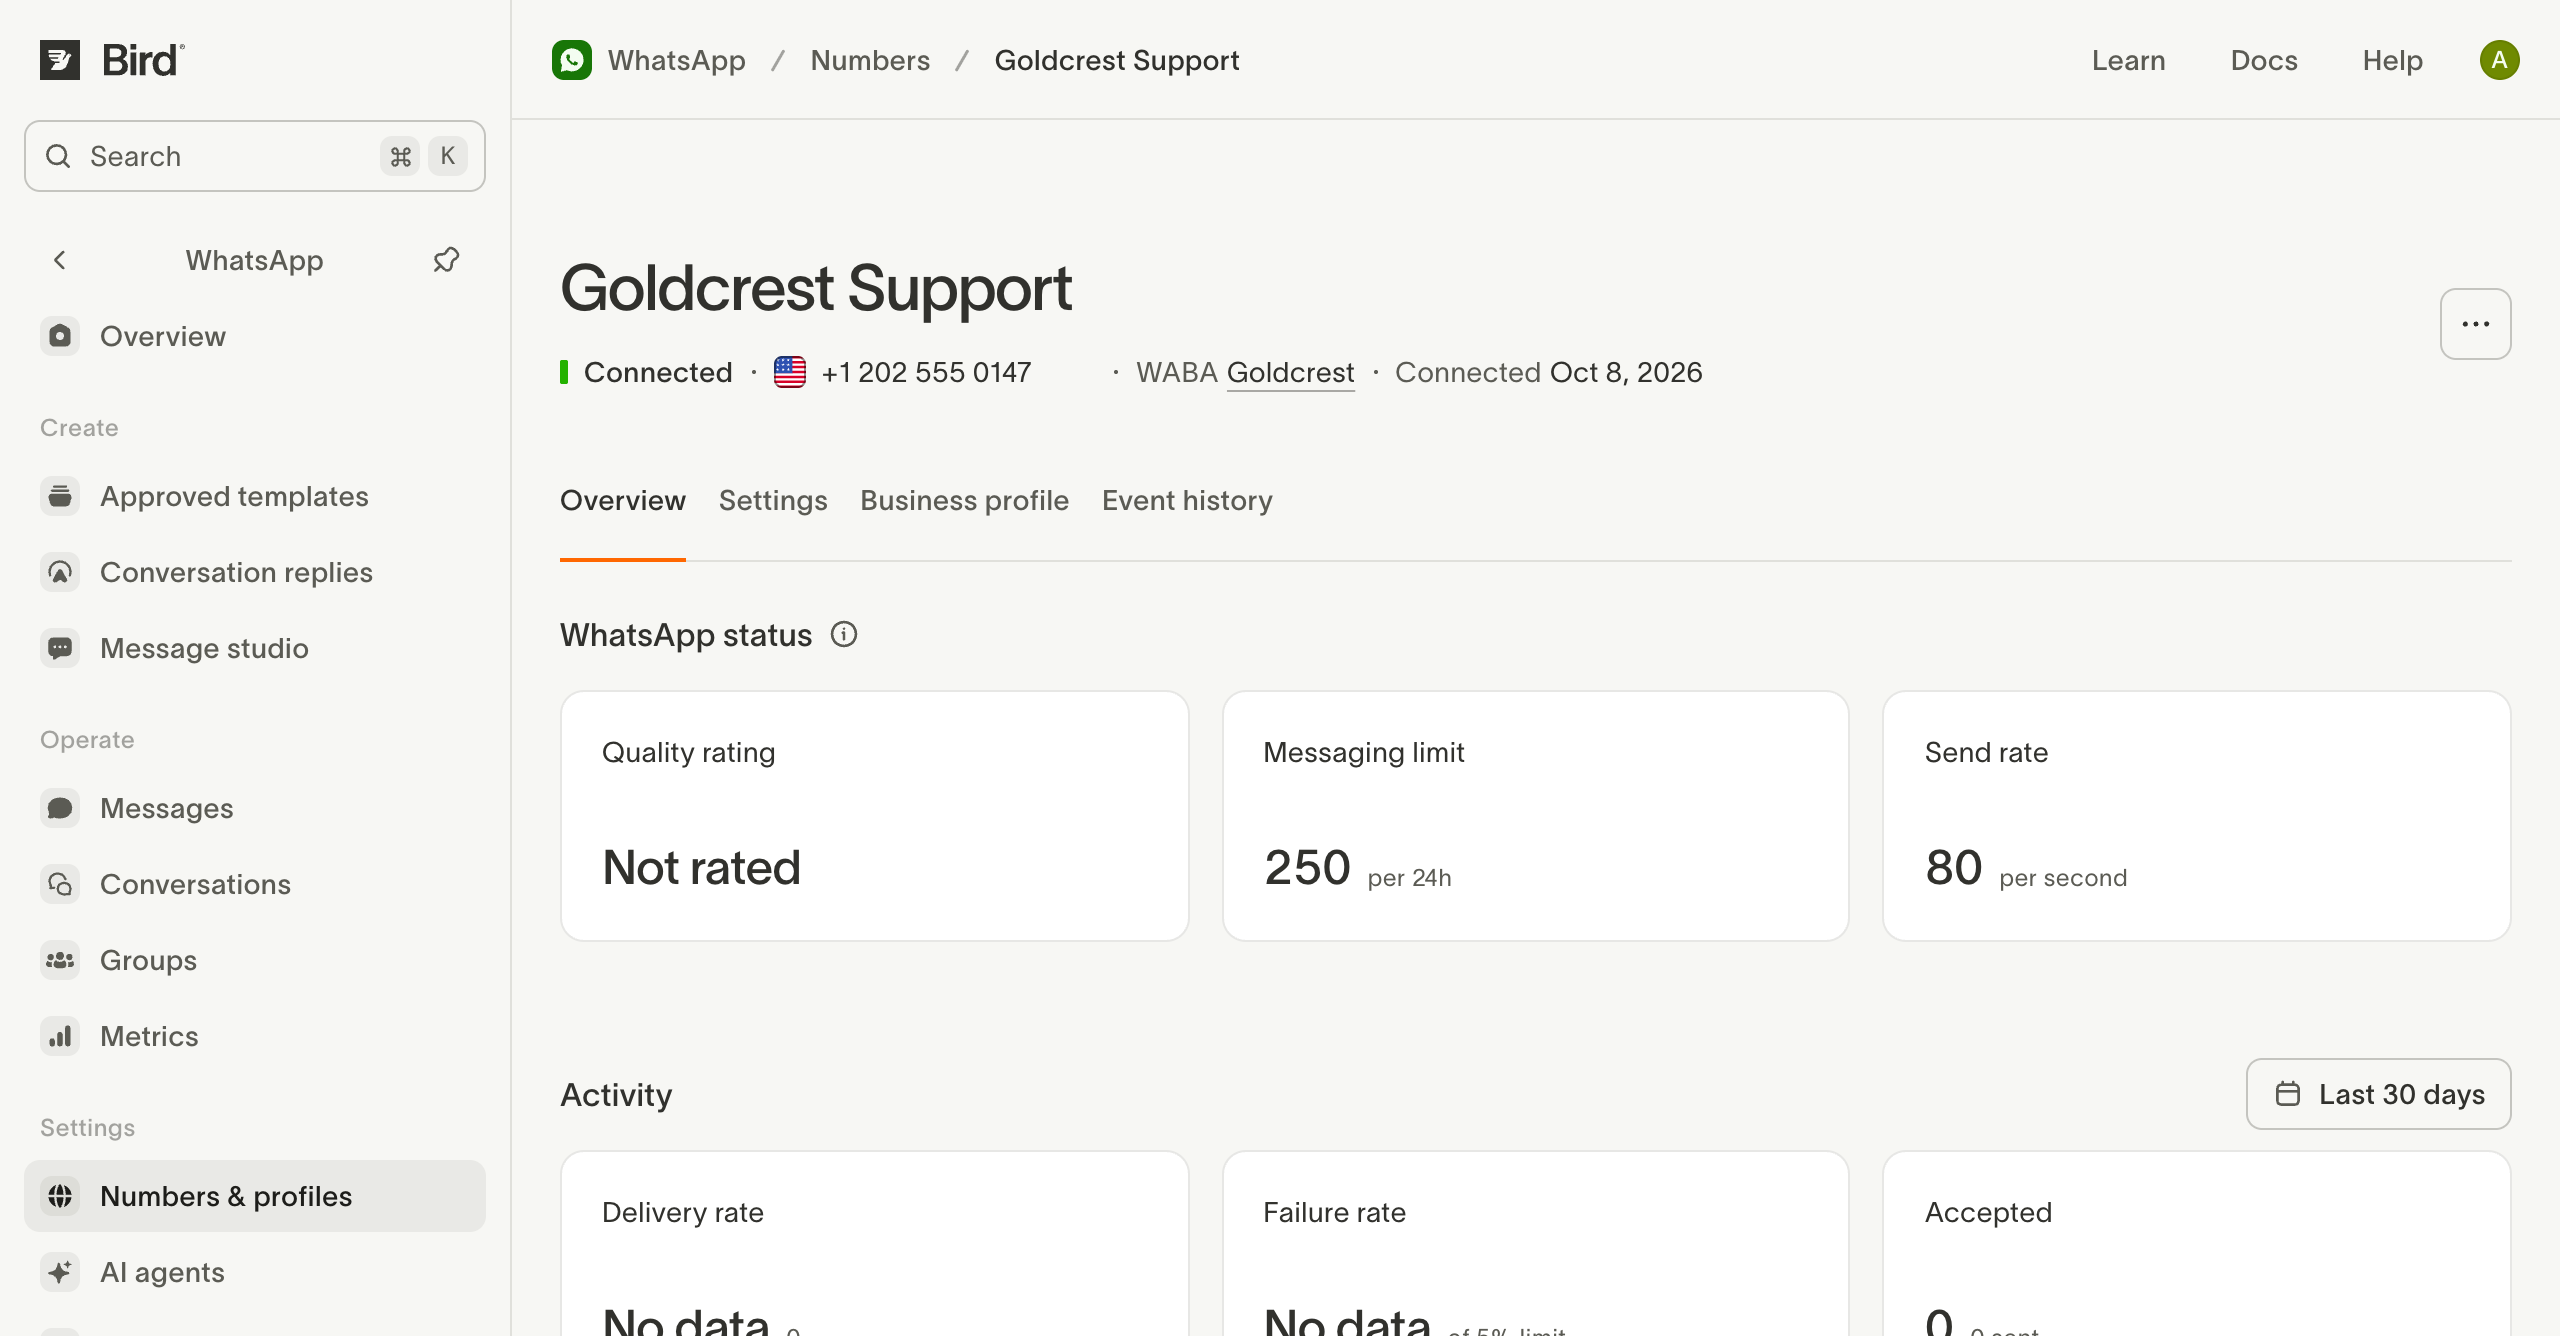Click into the Search field

(254, 156)
